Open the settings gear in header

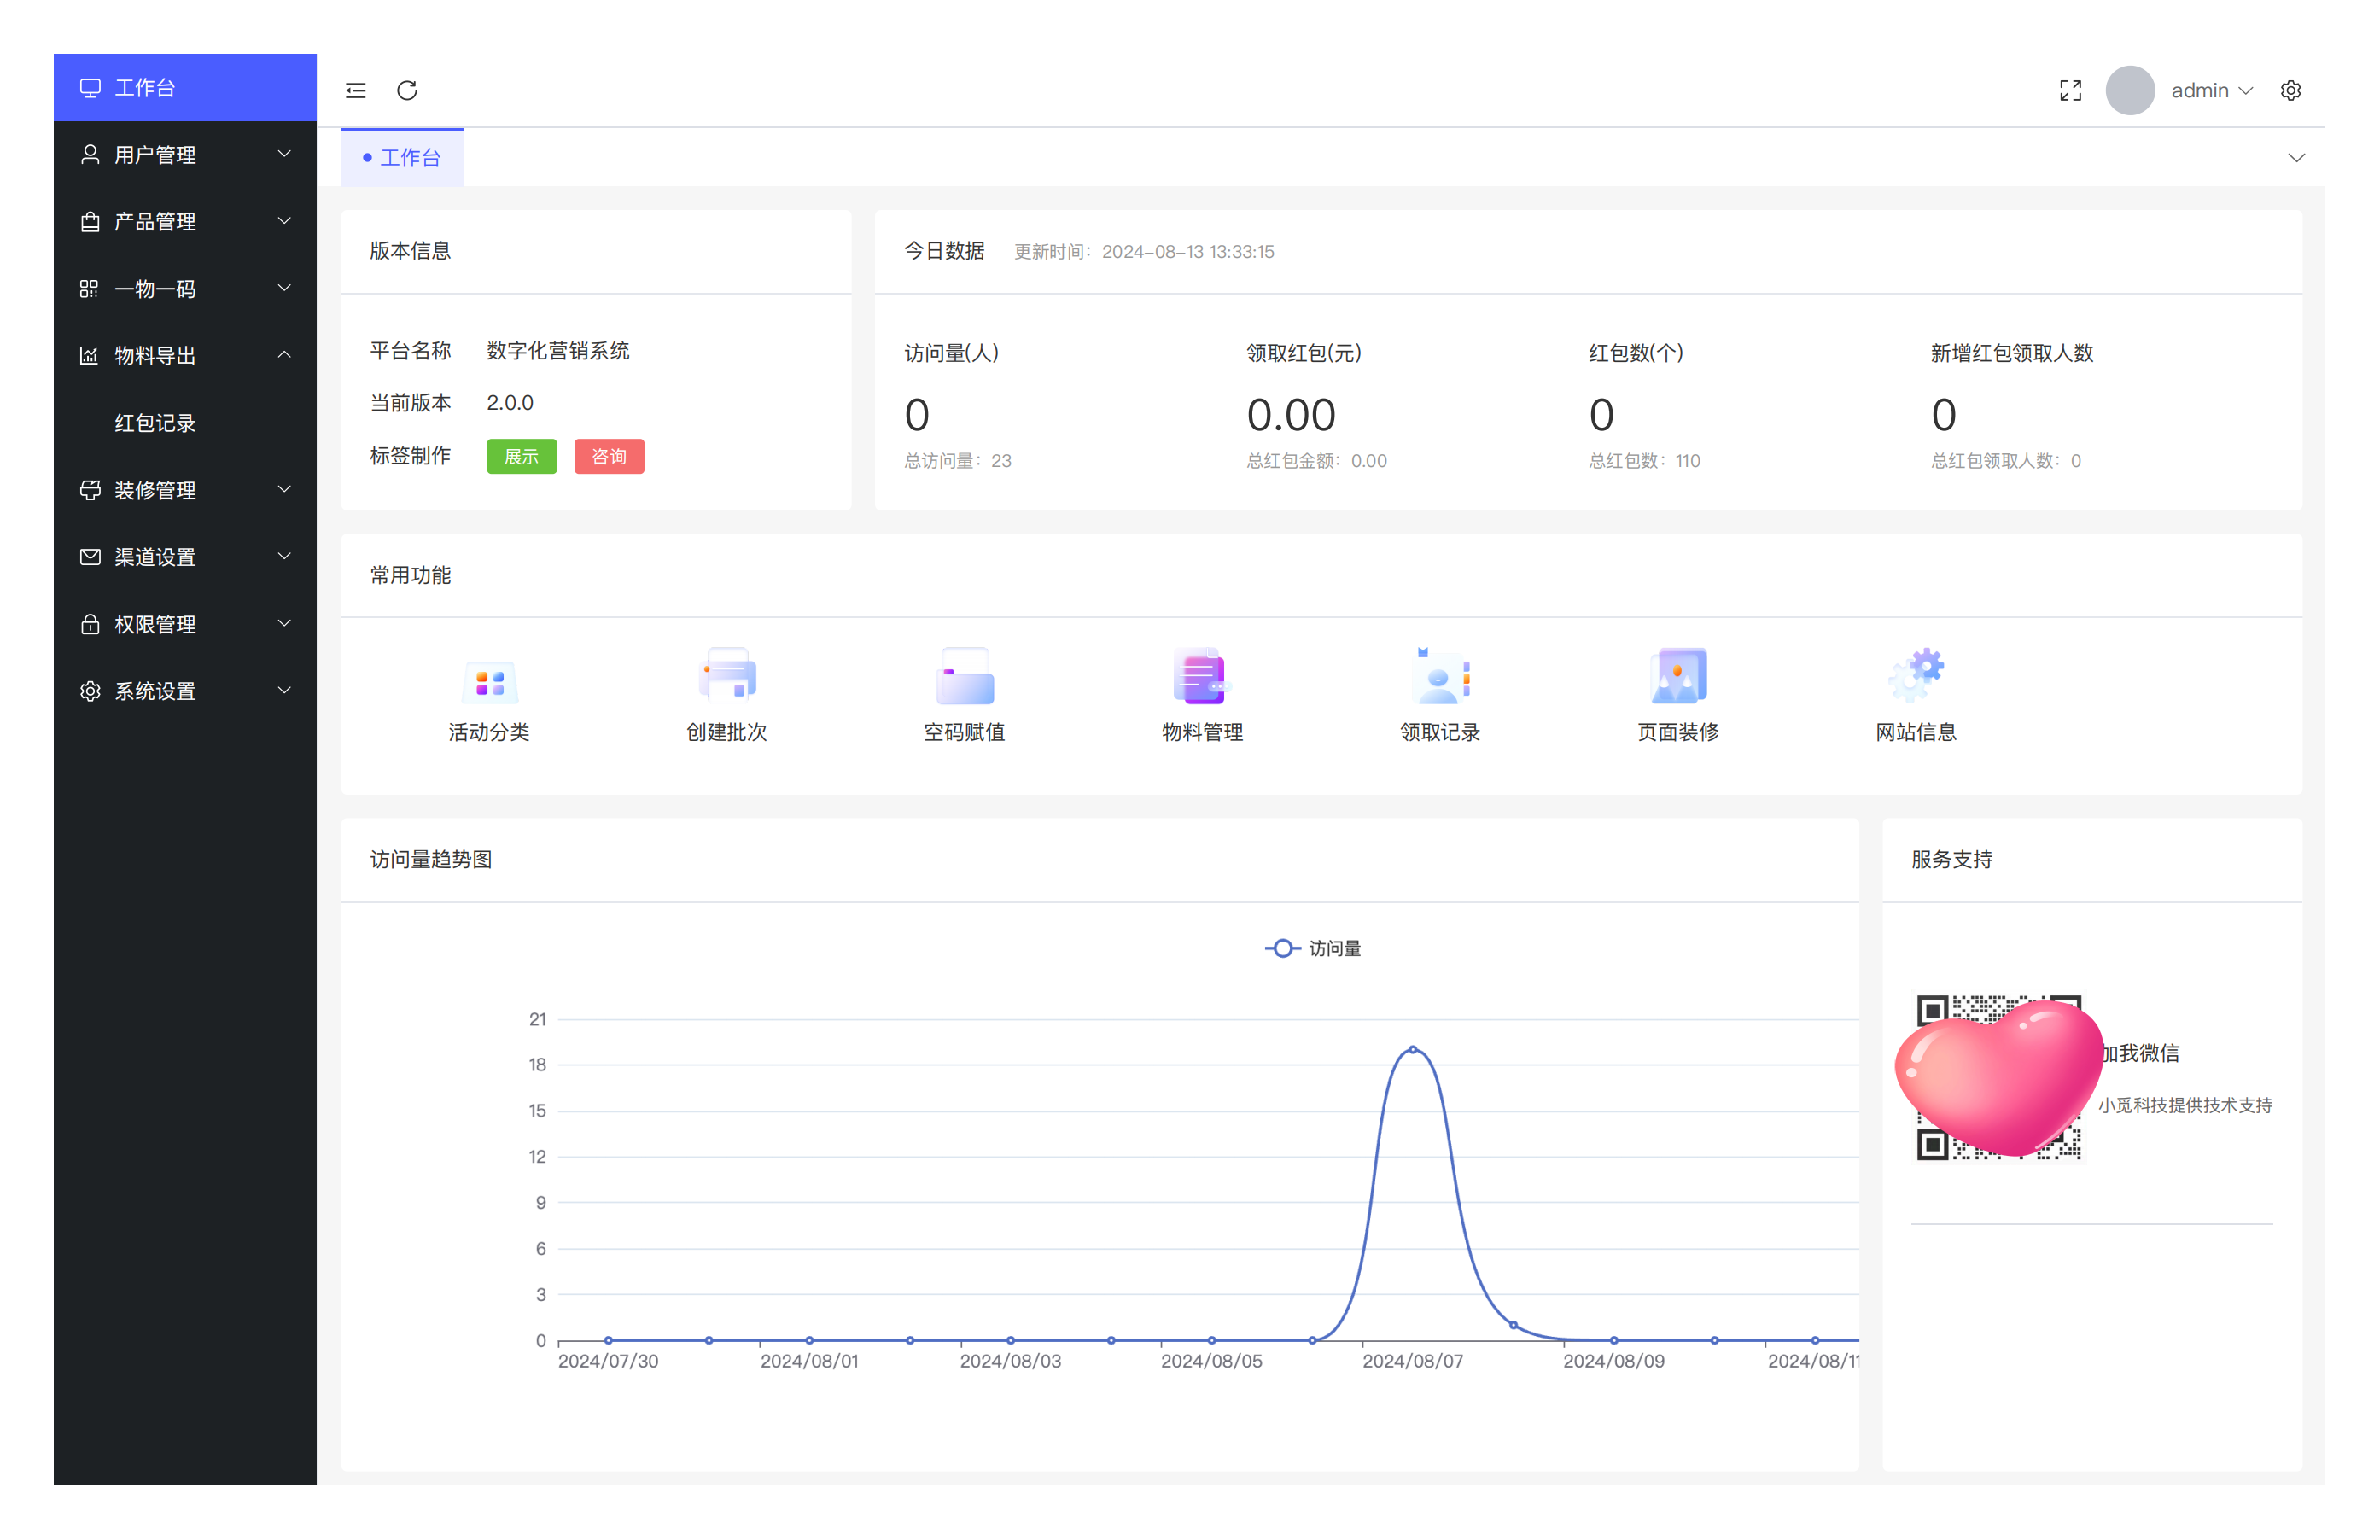(x=2290, y=91)
